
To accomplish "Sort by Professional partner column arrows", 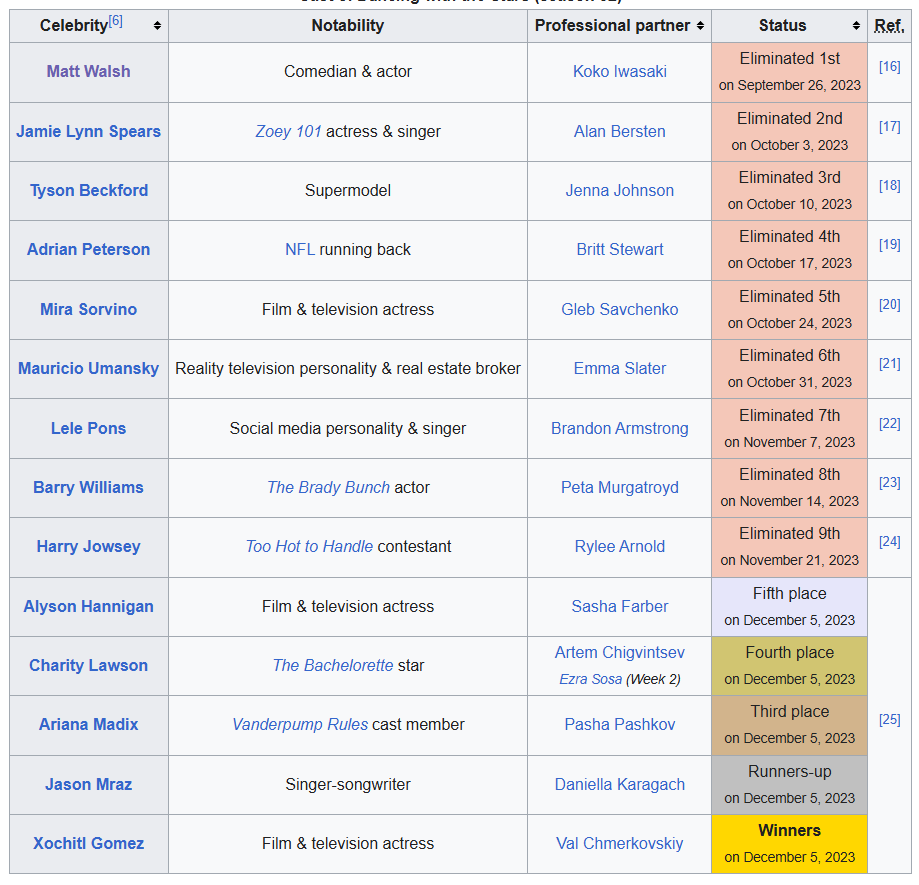I will coord(700,26).
